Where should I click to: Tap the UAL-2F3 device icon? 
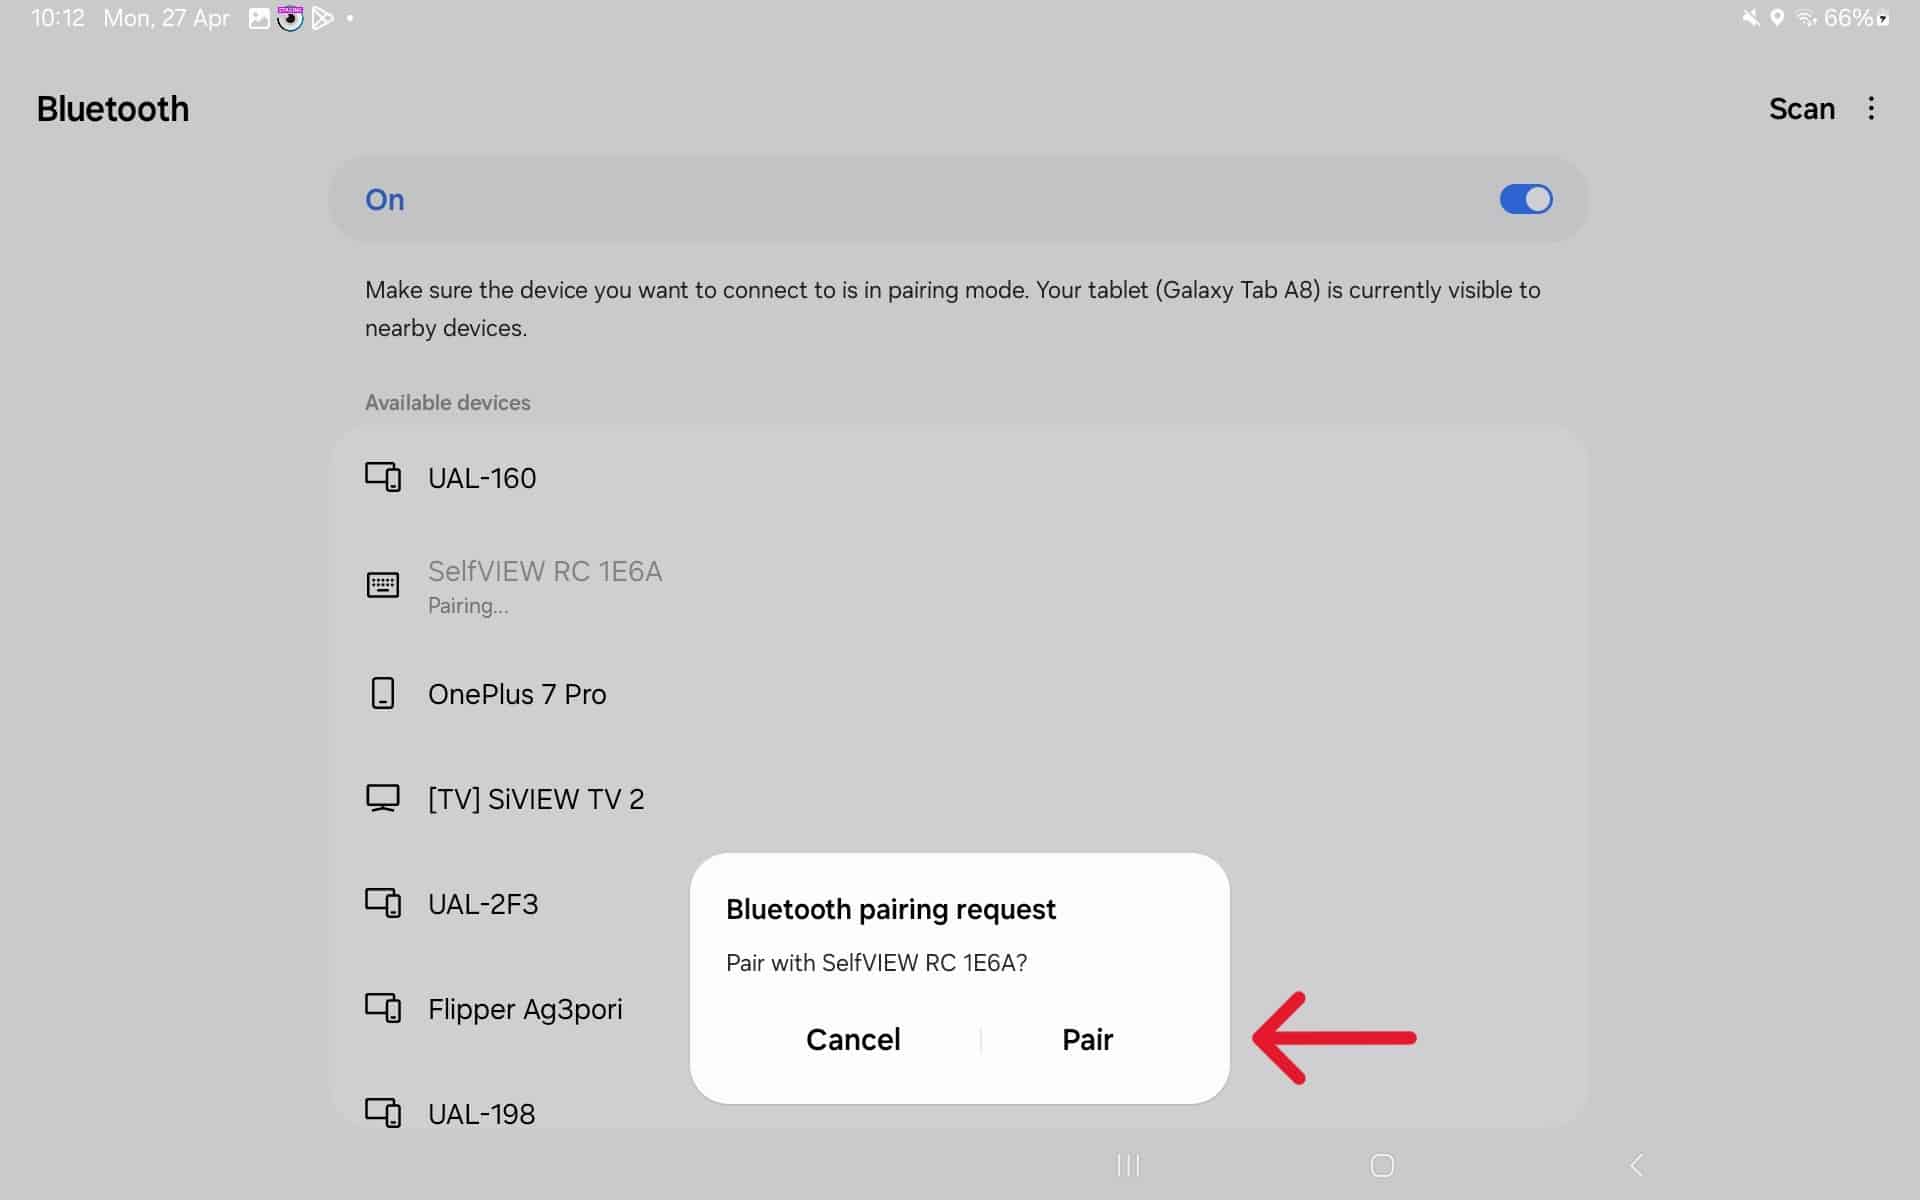(383, 903)
